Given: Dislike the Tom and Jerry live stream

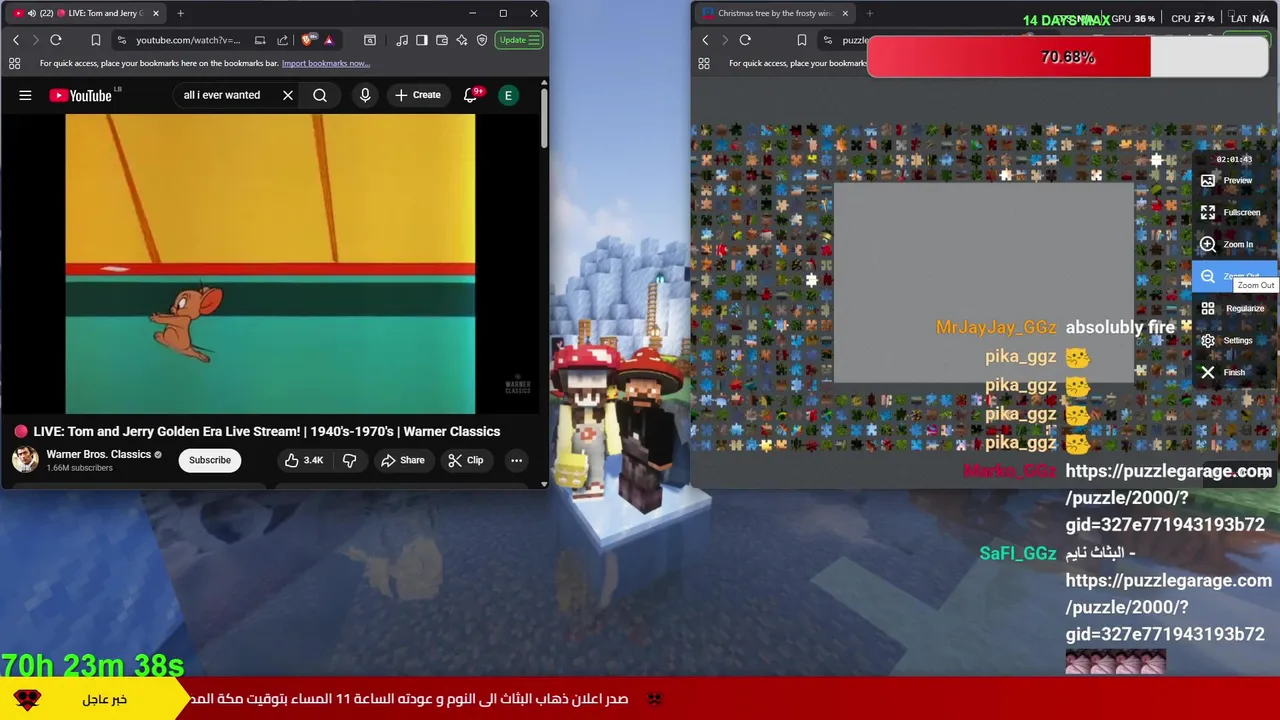Looking at the screenshot, I should coord(349,460).
